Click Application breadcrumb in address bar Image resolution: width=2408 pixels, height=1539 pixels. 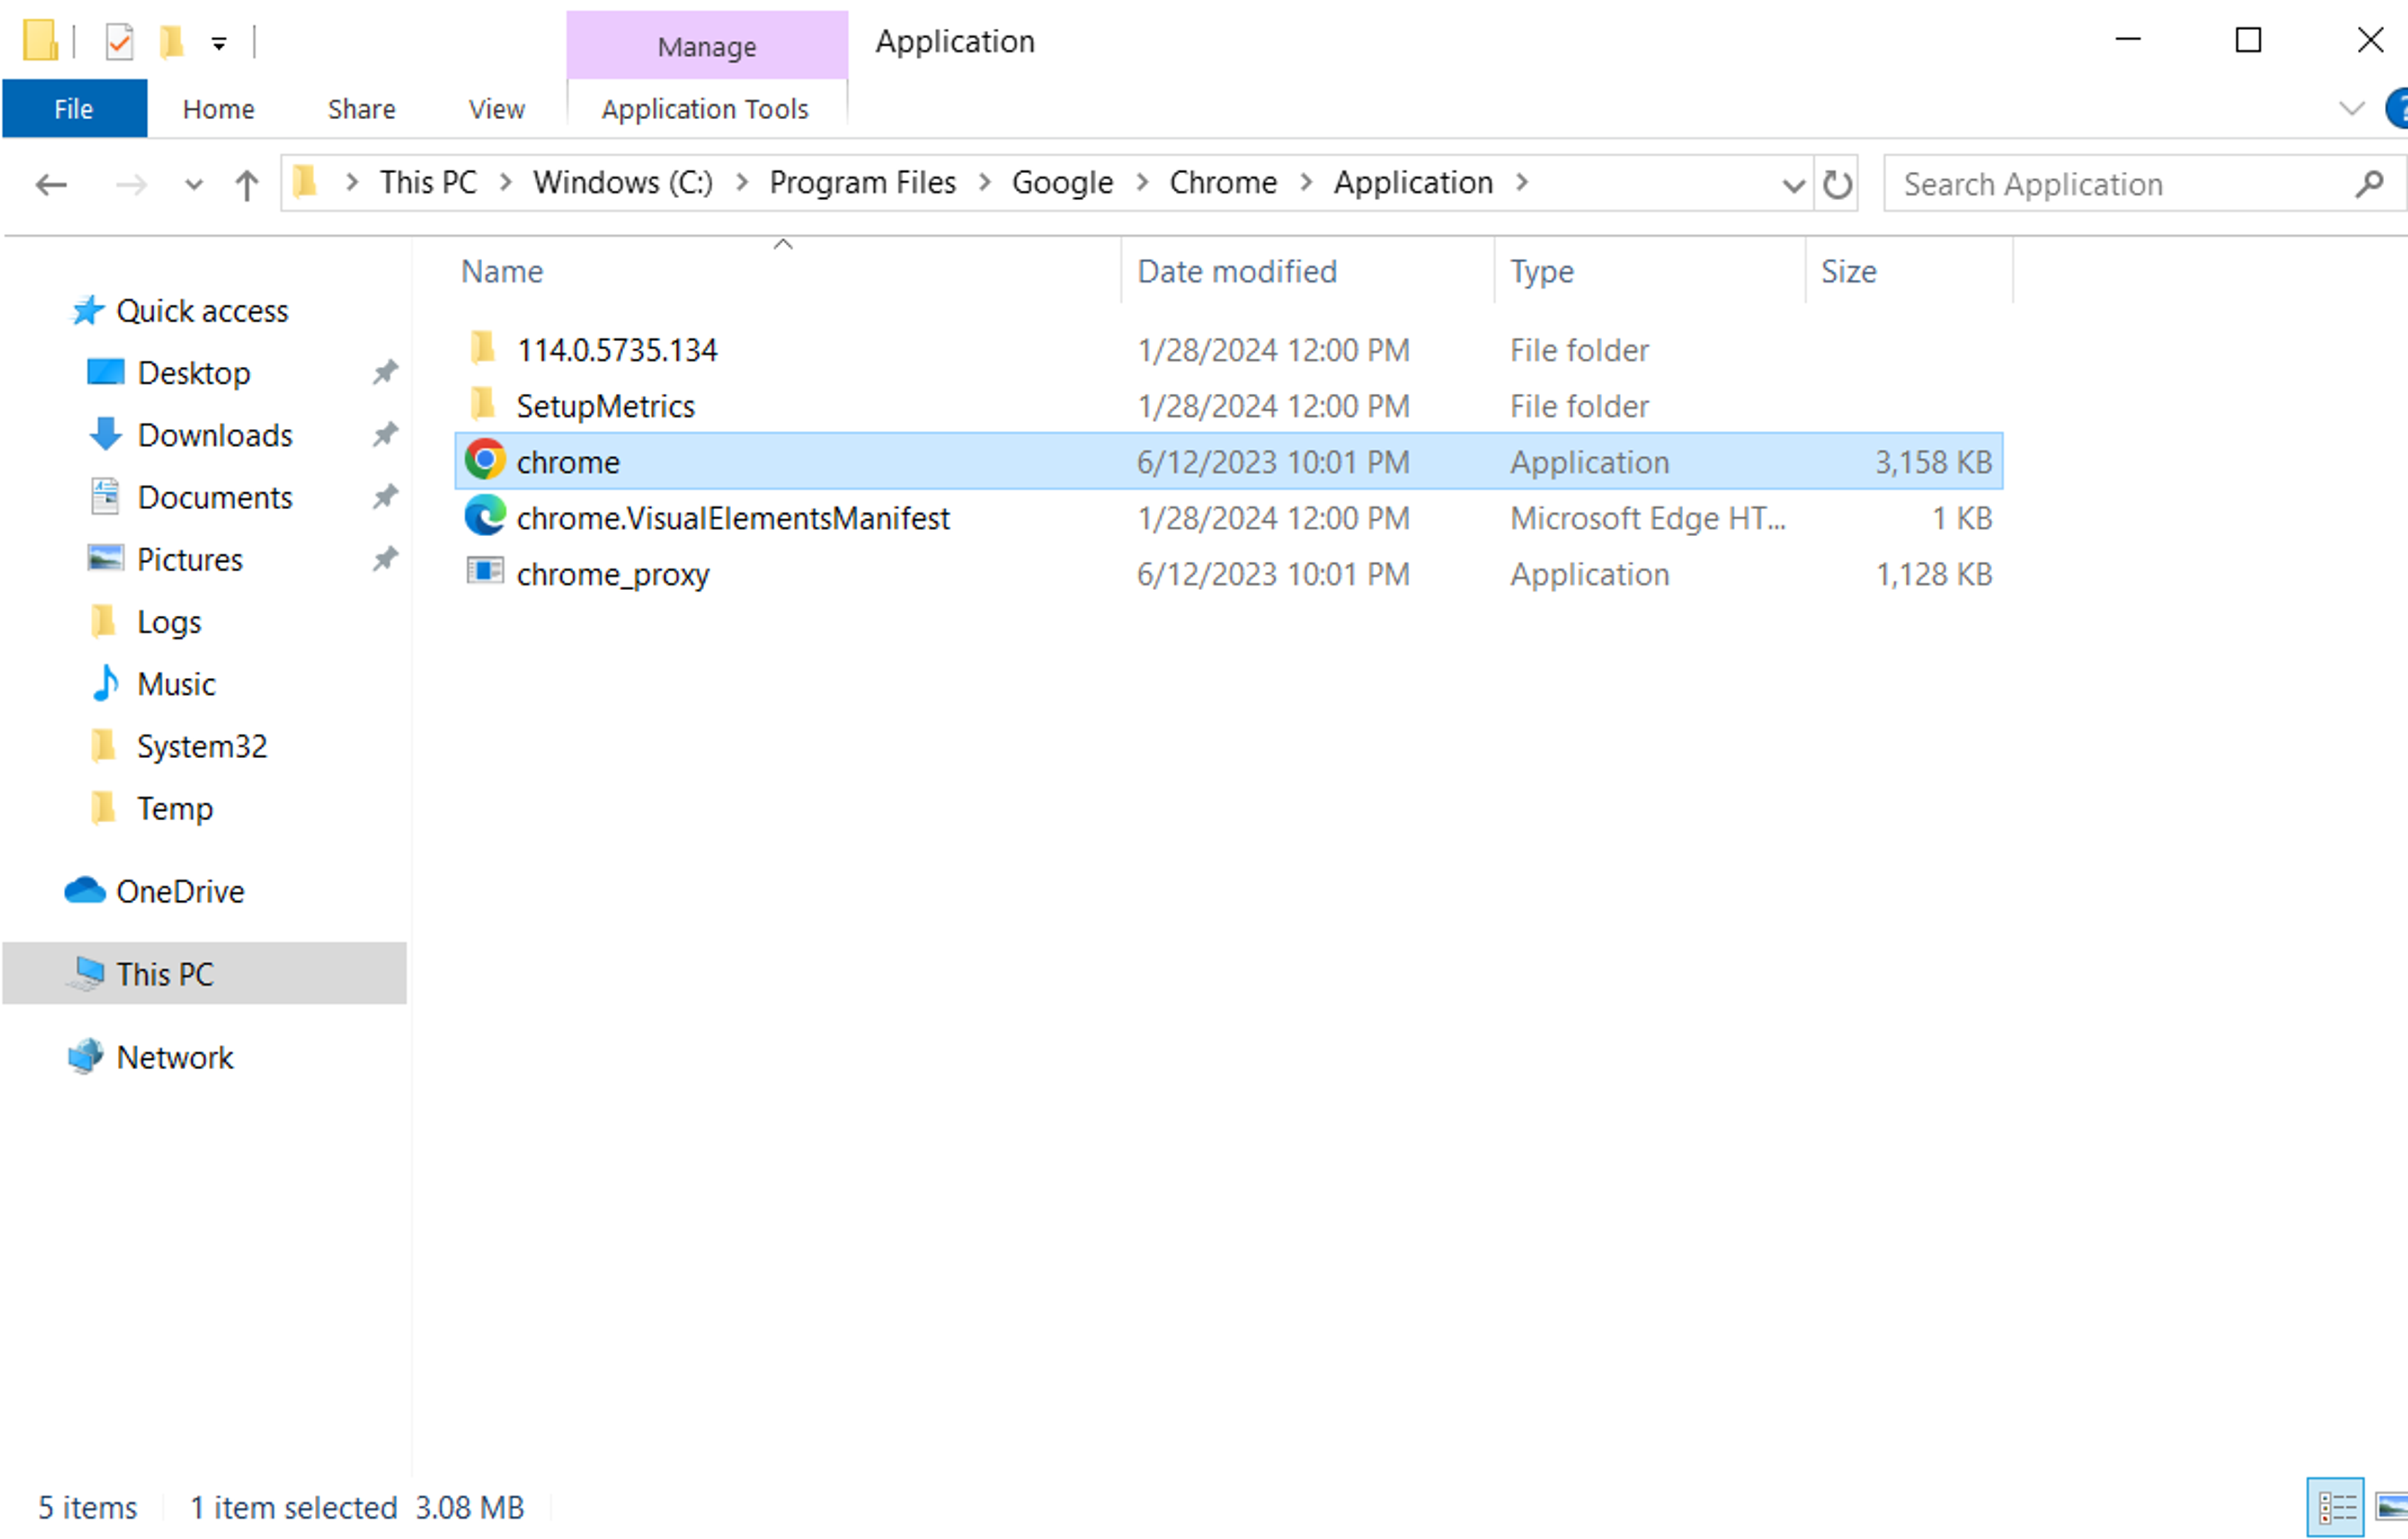pyautogui.click(x=1413, y=183)
